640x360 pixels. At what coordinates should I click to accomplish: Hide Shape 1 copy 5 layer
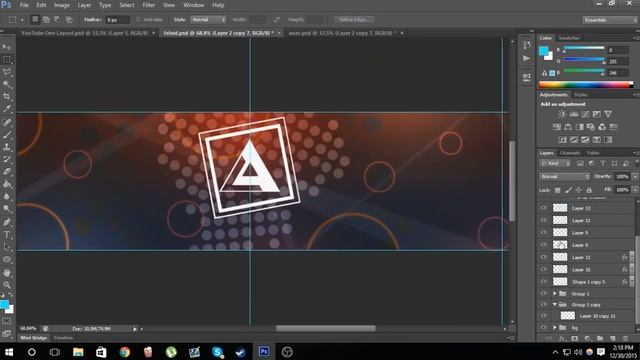[543, 281]
